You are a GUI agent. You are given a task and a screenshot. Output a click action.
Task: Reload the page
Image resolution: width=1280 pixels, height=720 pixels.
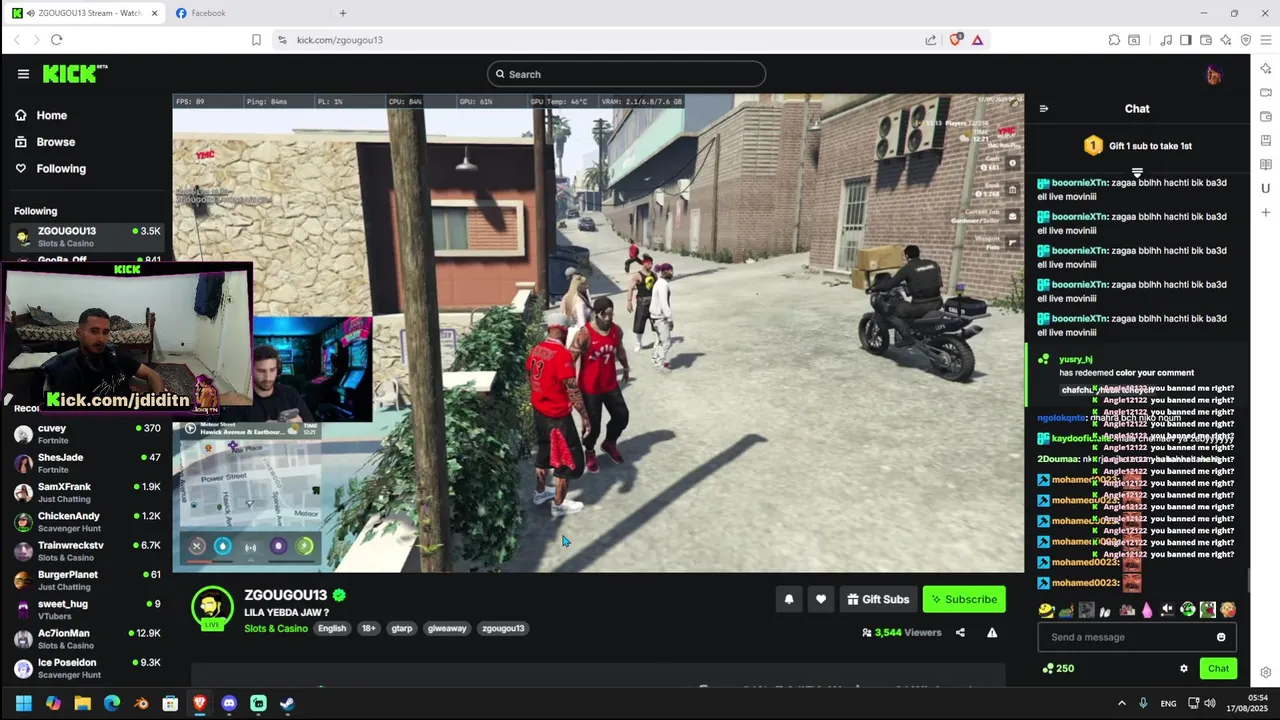point(56,40)
